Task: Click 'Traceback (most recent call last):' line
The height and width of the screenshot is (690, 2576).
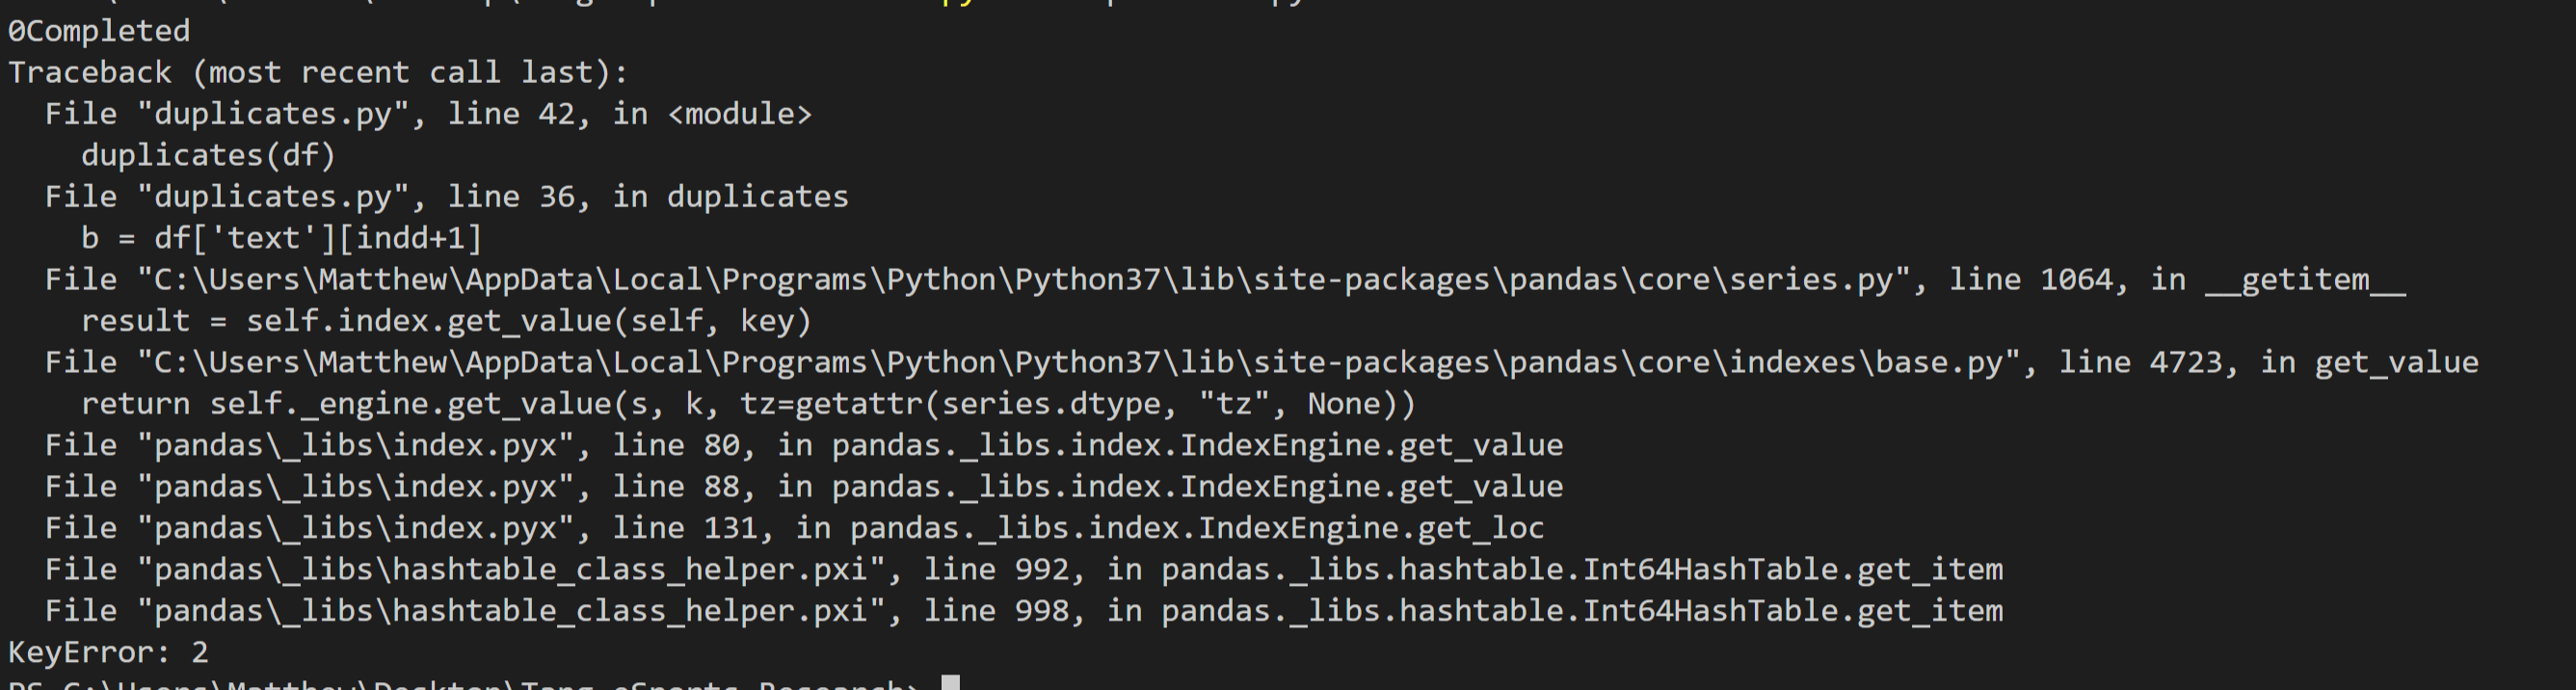Action: (318, 72)
